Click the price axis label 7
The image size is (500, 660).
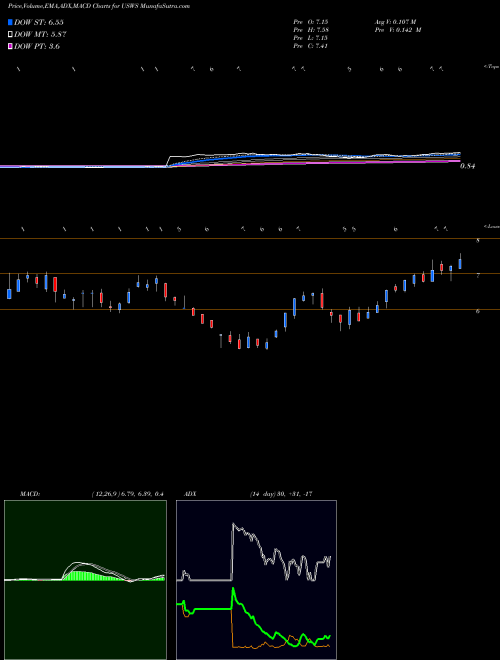point(478,276)
